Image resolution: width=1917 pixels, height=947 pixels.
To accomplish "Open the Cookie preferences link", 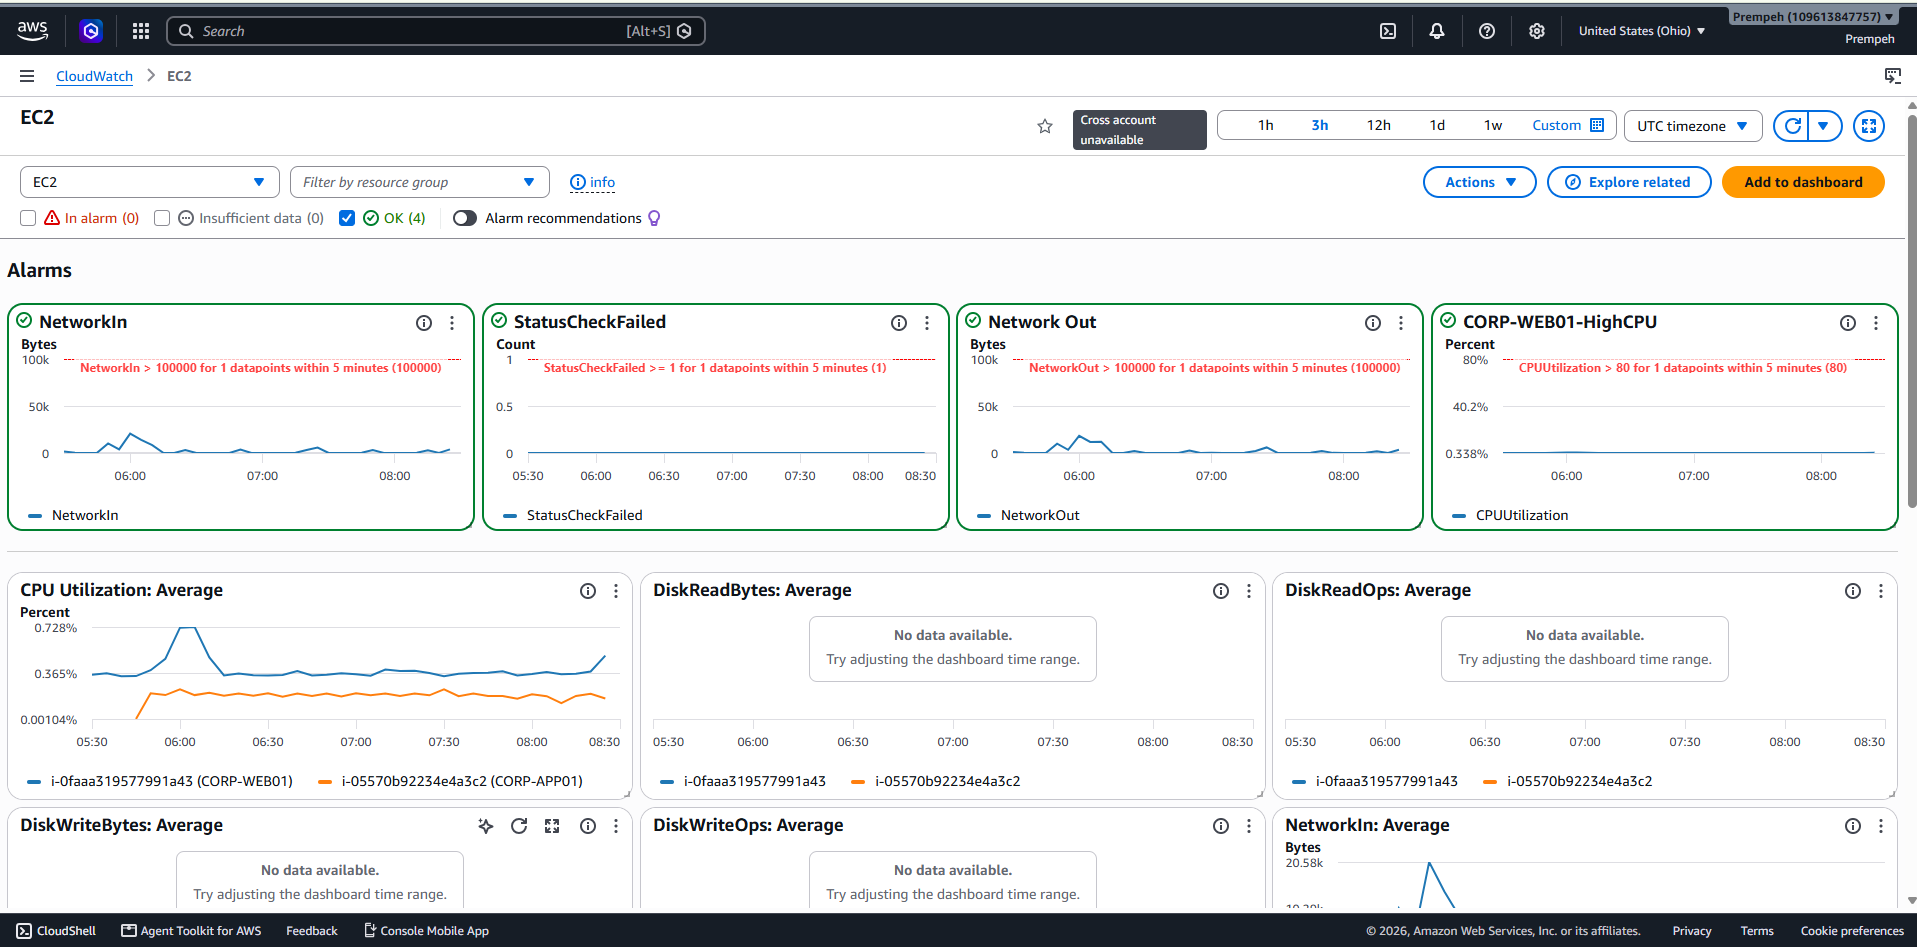I will click(x=1852, y=931).
